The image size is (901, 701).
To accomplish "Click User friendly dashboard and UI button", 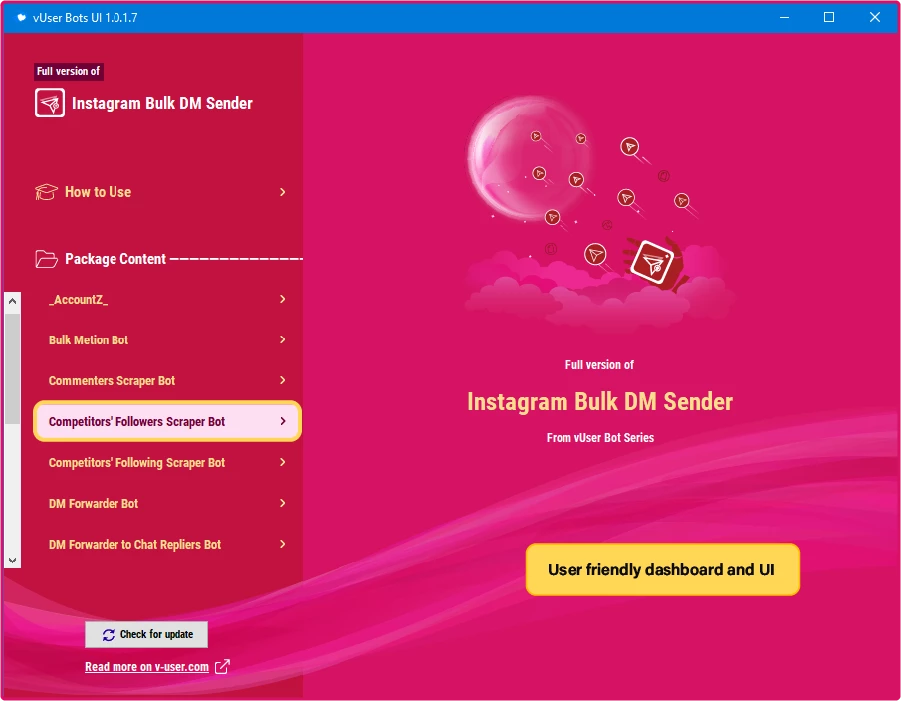I will tap(663, 569).
